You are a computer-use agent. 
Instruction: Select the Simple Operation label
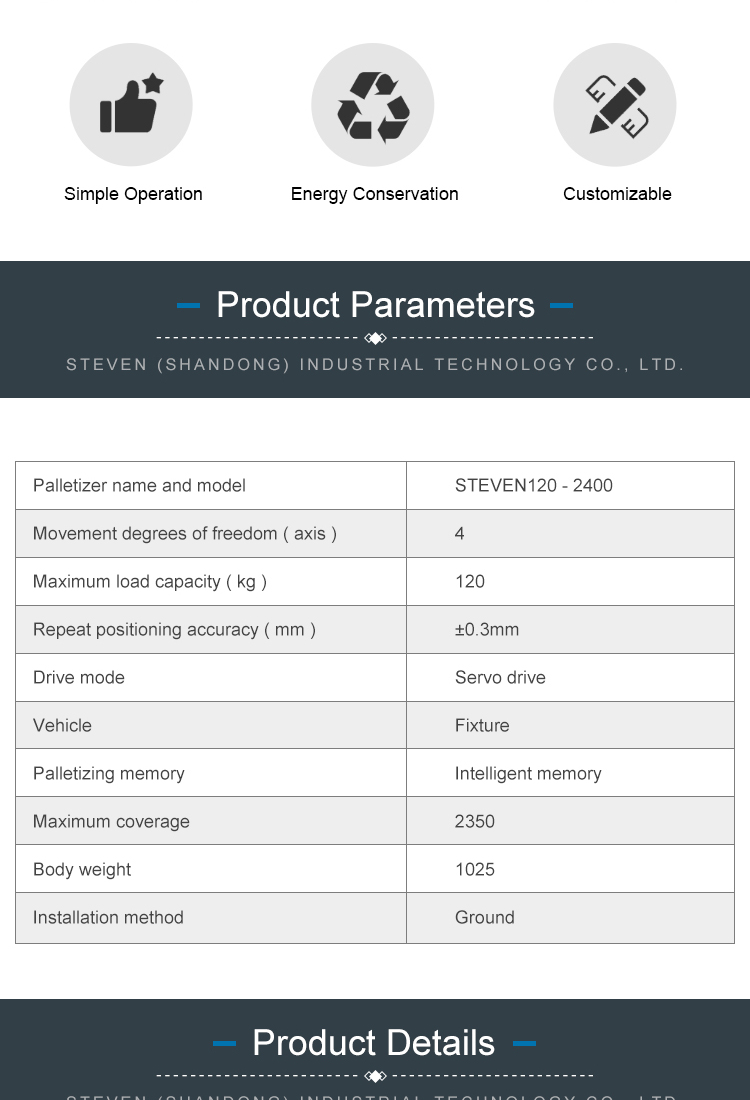pos(133,194)
